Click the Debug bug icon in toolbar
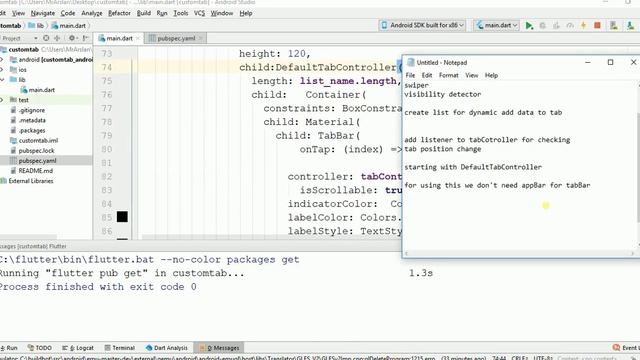Viewport: 640px width, 360px height. coord(542,25)
